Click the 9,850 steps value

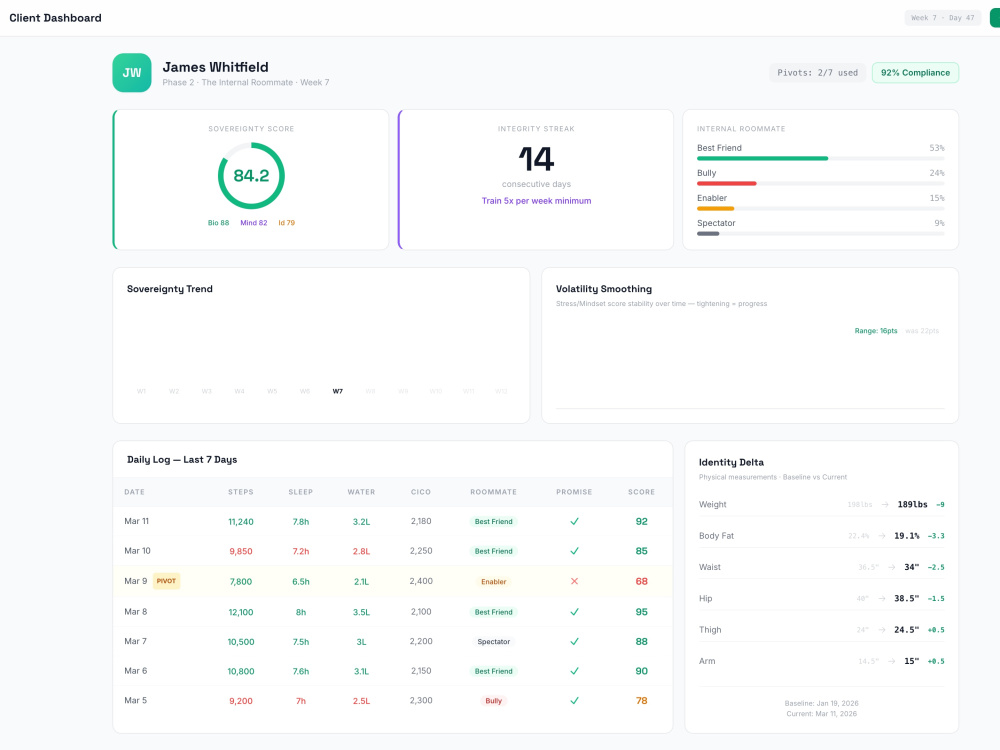[240, 551]
